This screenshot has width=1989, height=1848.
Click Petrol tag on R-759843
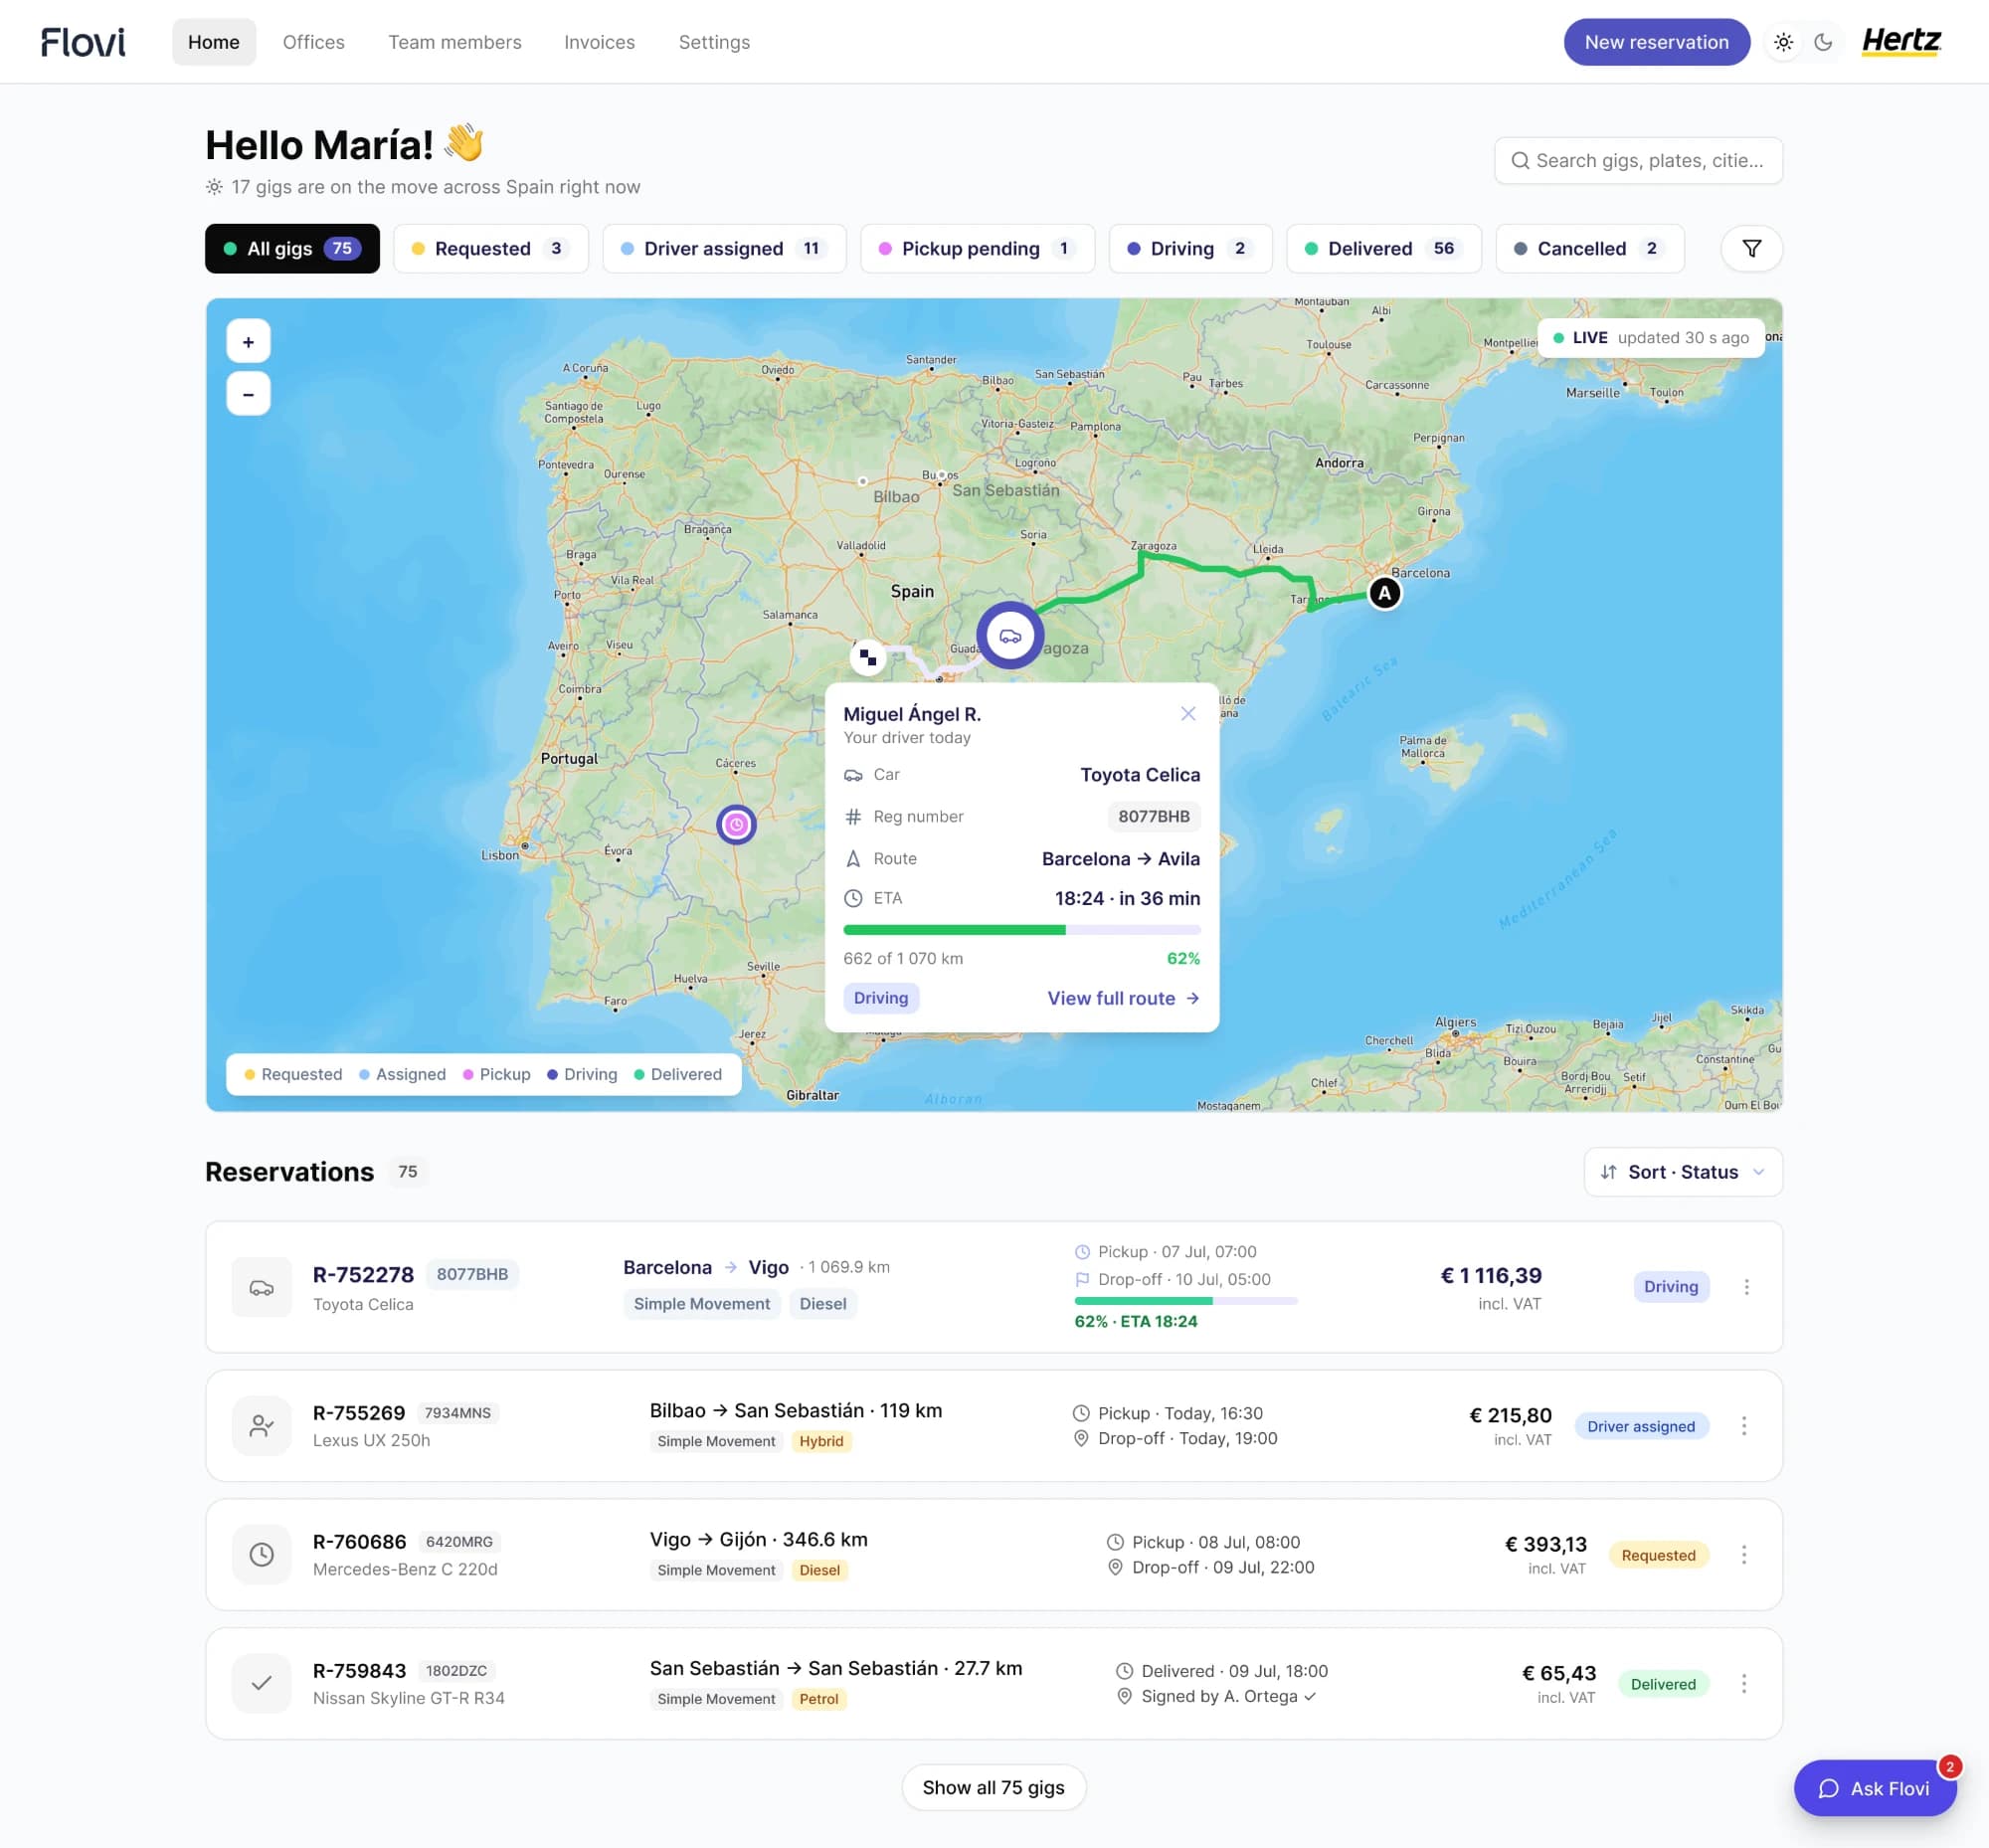(819, 1700)
